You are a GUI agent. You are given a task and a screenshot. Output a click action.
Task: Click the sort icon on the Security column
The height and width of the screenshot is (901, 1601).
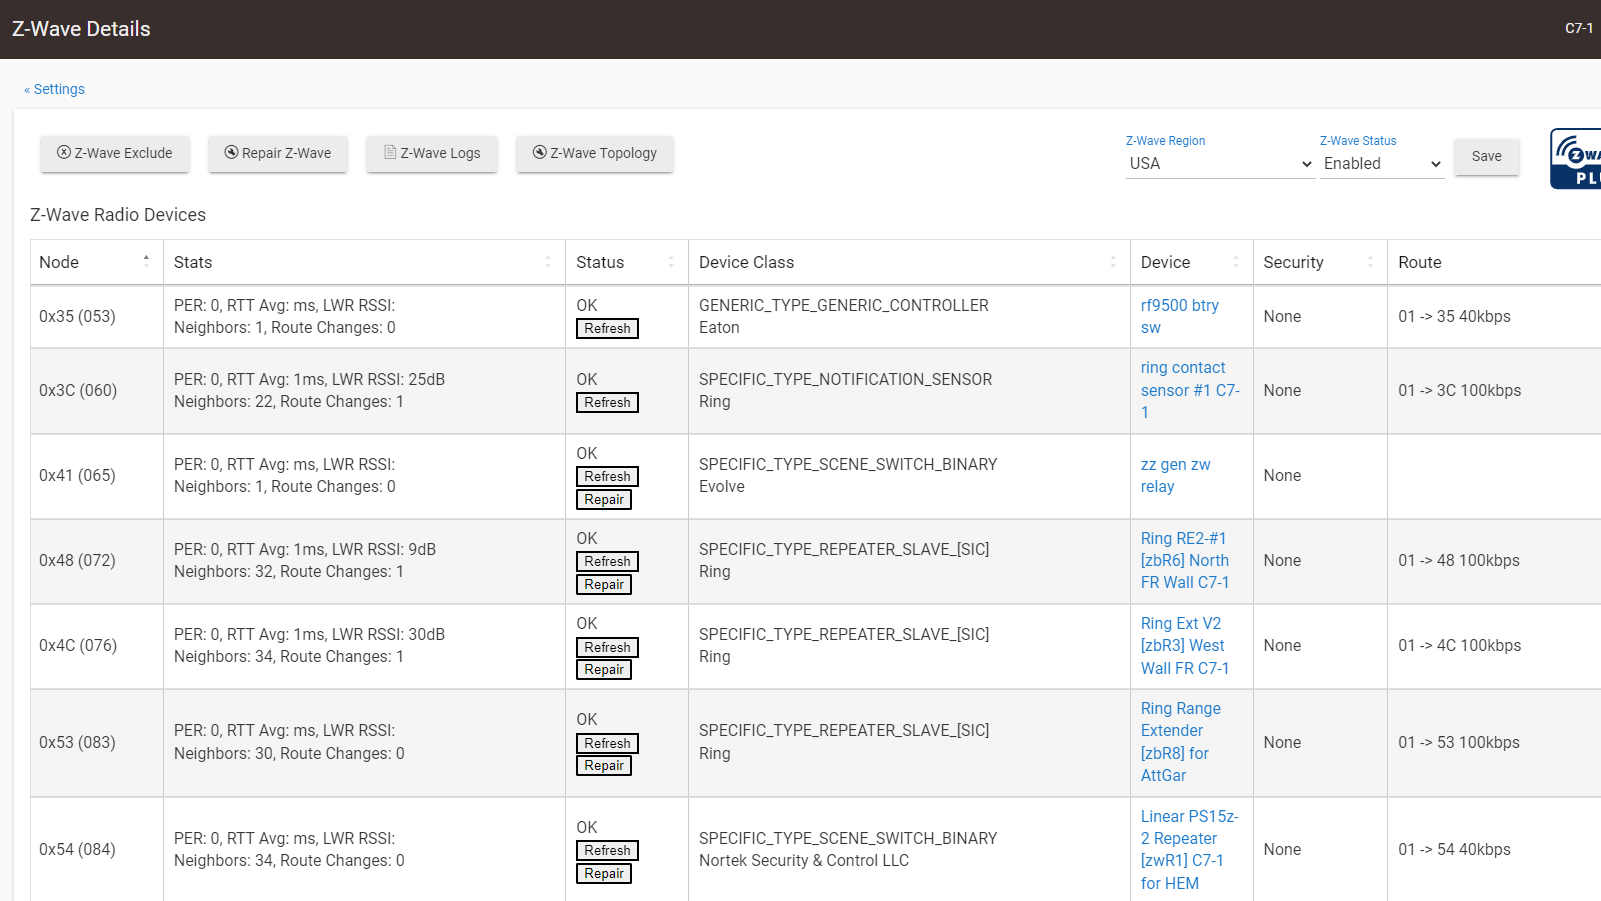1371,261
